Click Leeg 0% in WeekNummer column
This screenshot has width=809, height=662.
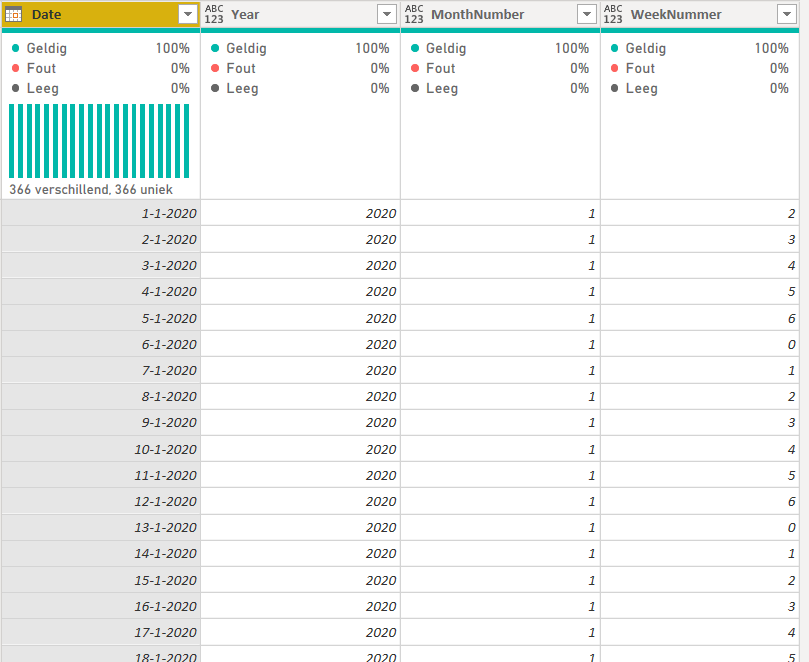[700, 88]
